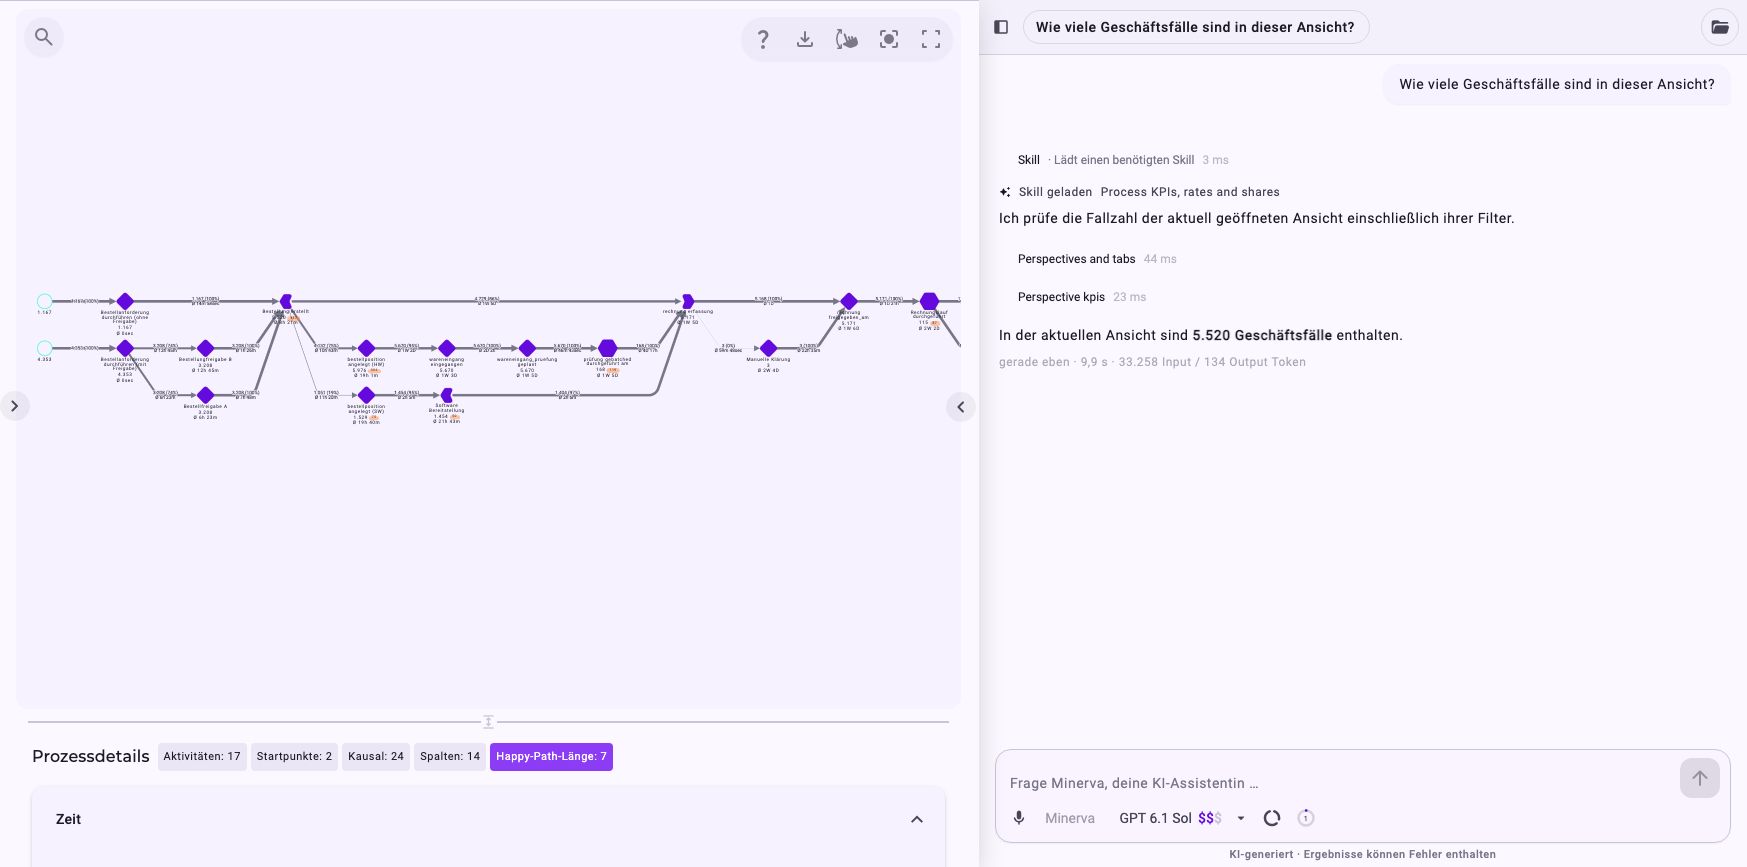Click the rechnung erfassung node
The image size is (1747, 867).
(688, 301)
